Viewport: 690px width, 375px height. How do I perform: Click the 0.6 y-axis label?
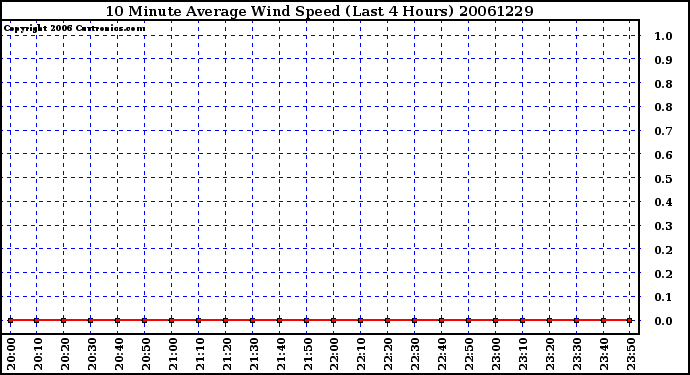coord(663,155)
